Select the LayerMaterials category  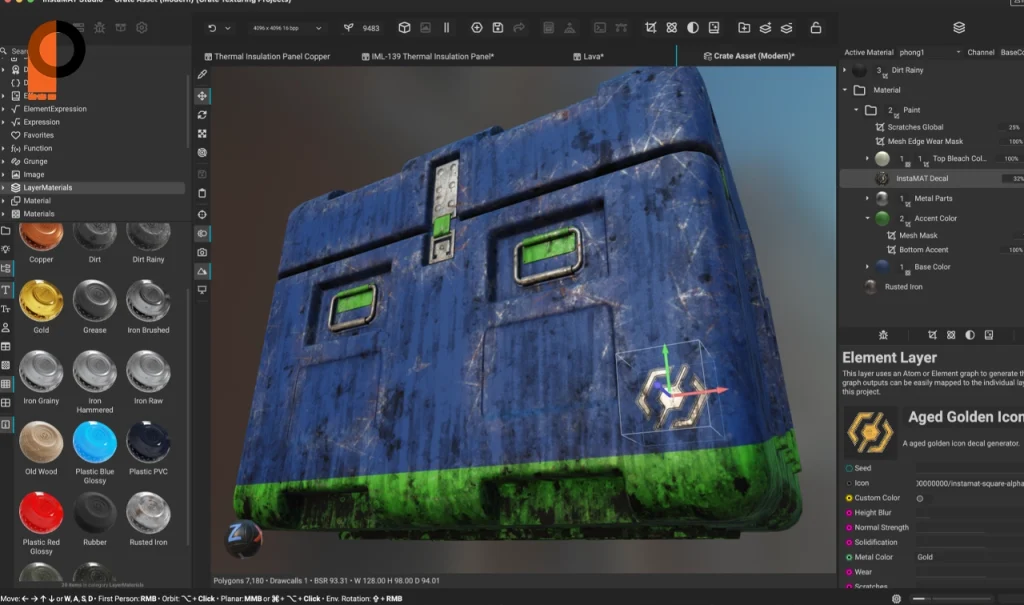(48, 188)
